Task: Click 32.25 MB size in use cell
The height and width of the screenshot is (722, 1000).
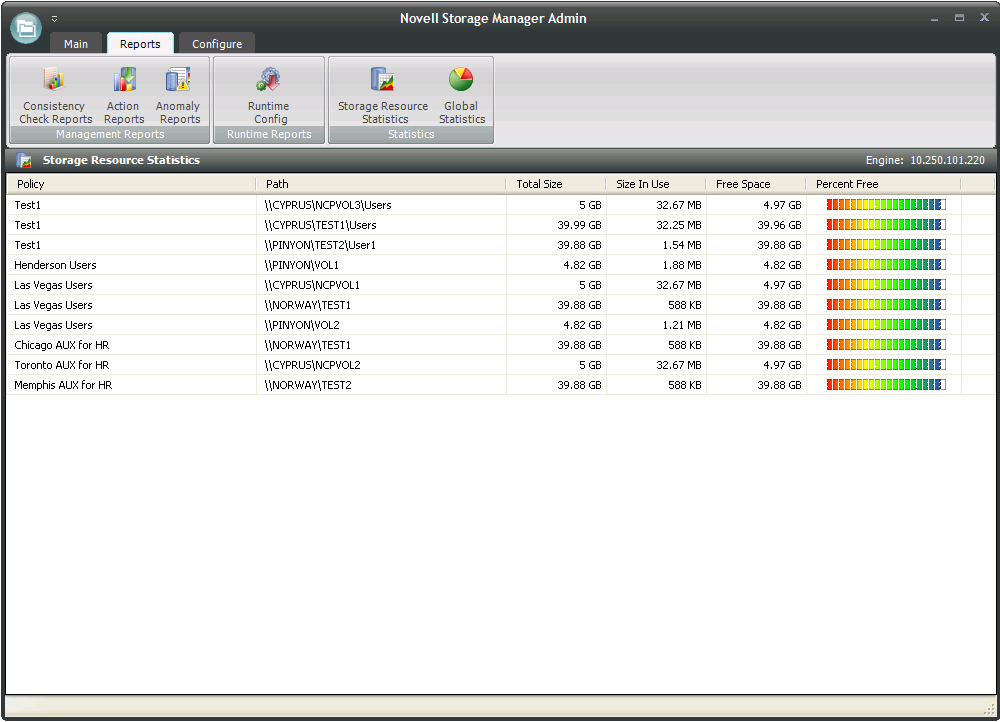Action: (679, 225)
